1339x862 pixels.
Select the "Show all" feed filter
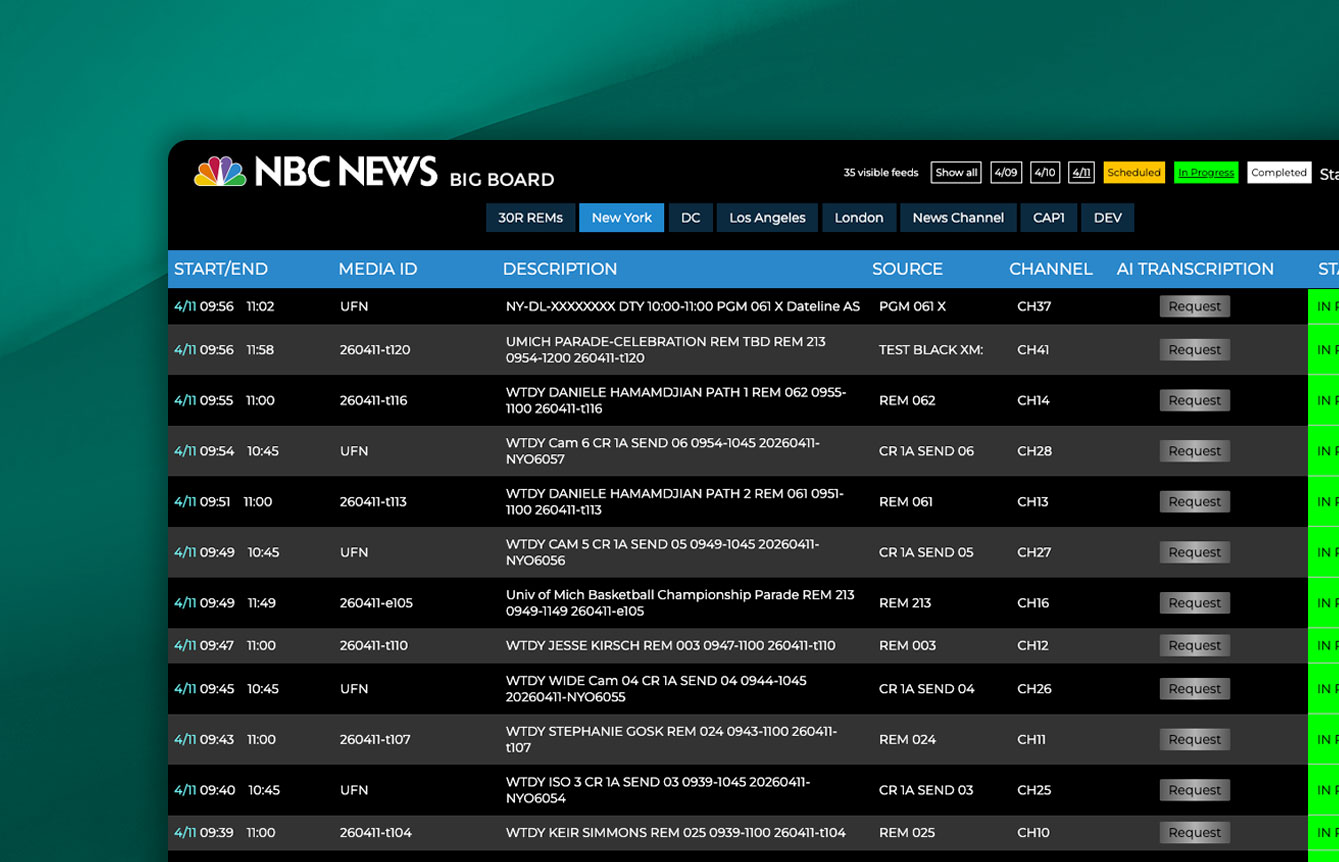point(956,171)
